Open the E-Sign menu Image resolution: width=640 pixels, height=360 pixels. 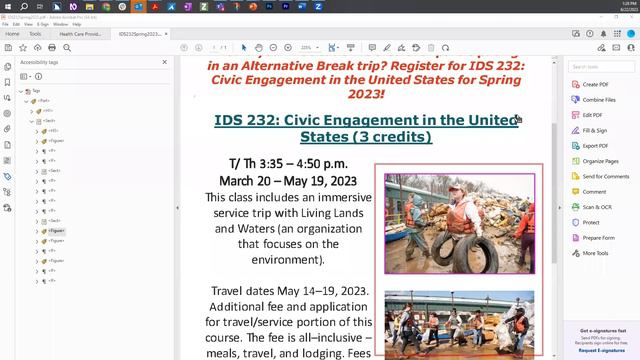(x=42, y=24)
